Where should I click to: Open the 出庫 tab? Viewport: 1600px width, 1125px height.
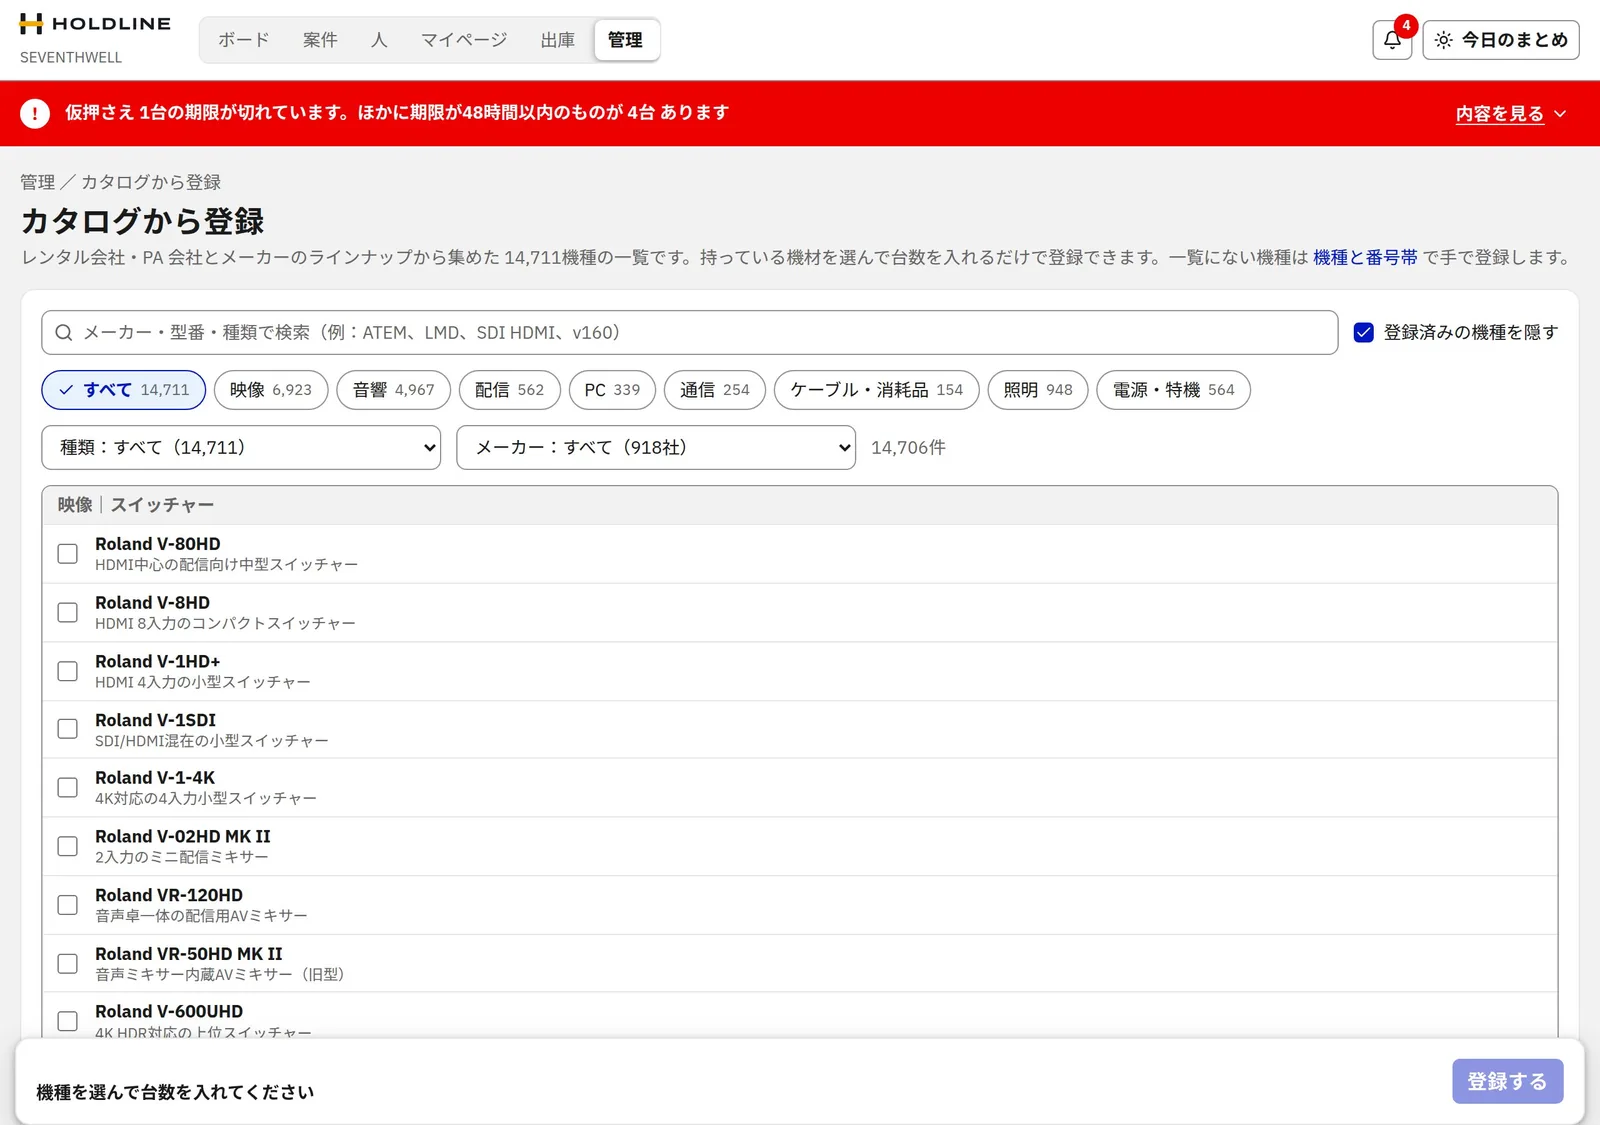[558, 40]
